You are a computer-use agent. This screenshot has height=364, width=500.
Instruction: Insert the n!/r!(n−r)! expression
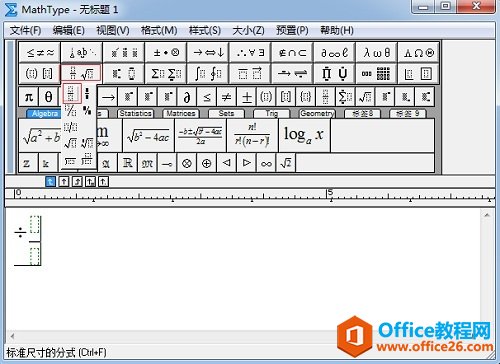coord(252,136)
